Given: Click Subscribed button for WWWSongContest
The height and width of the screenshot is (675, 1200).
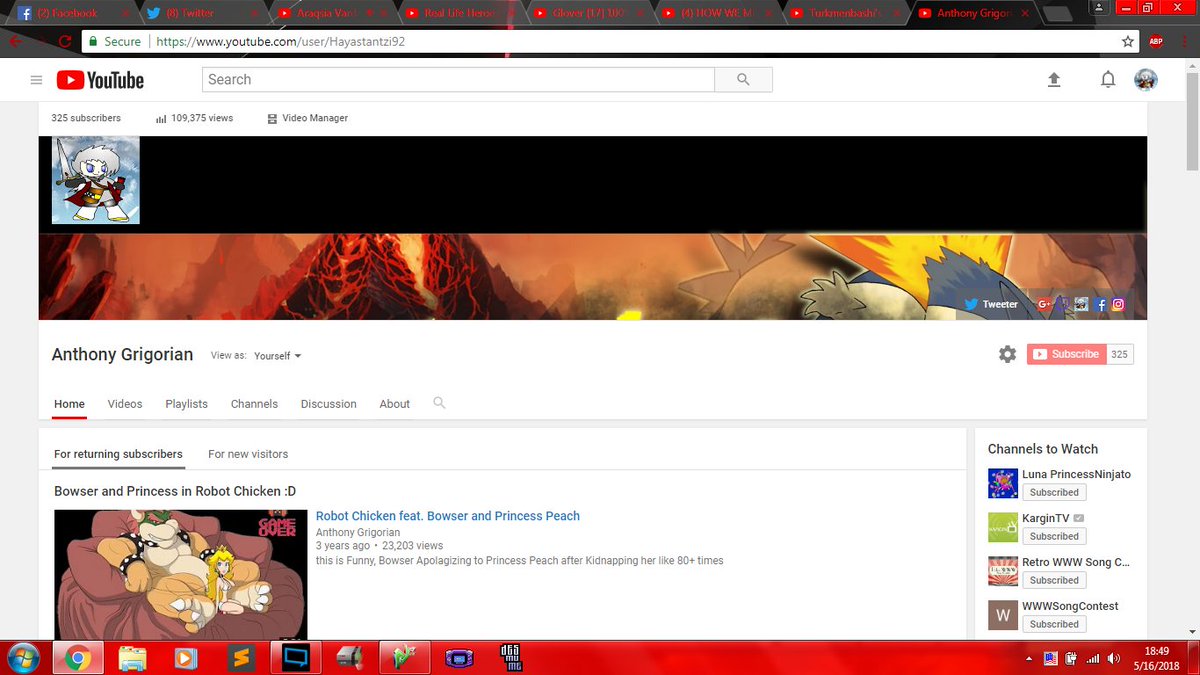Looking at the screenshot, I should pyautogui.click(x=1054, y=624).
